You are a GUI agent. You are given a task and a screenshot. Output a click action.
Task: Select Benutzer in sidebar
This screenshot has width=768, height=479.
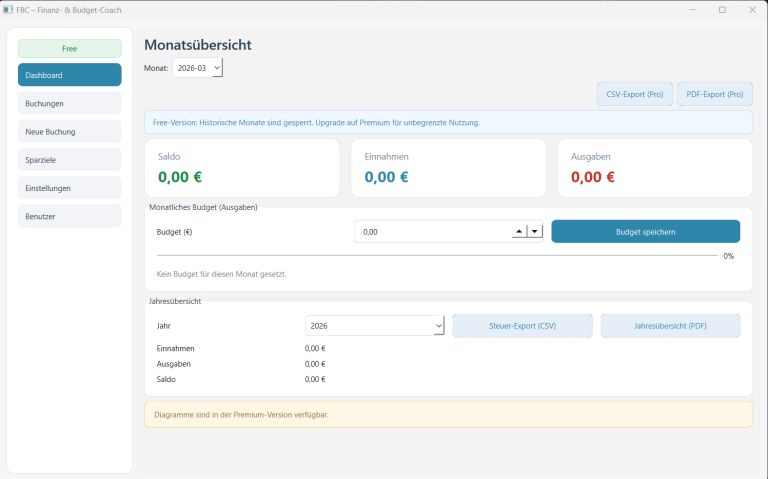pyautogui.click(x=69, y=216)
